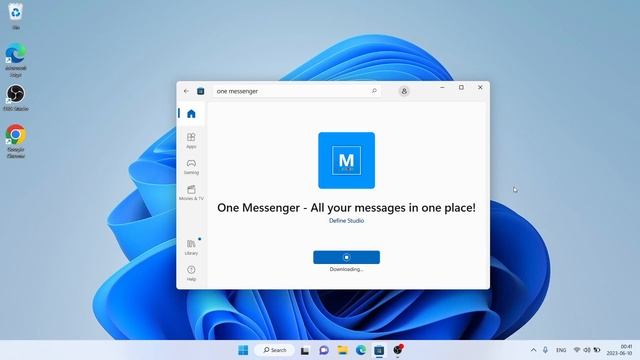Click the One Messenger app title text
Image resolution: width=640 pixels, height=360 pixels.
346,208
